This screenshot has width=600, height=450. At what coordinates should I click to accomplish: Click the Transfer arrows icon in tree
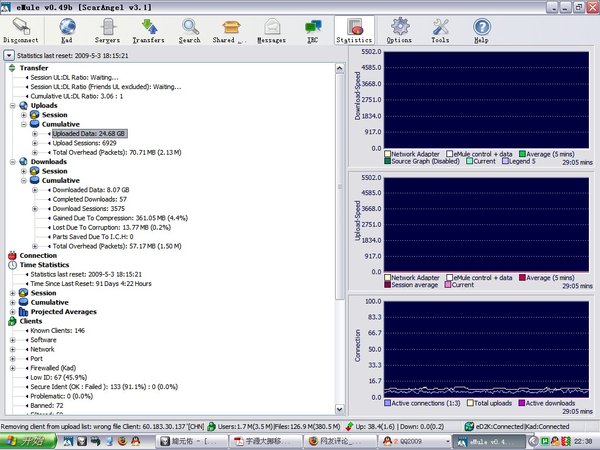point(12,68)
